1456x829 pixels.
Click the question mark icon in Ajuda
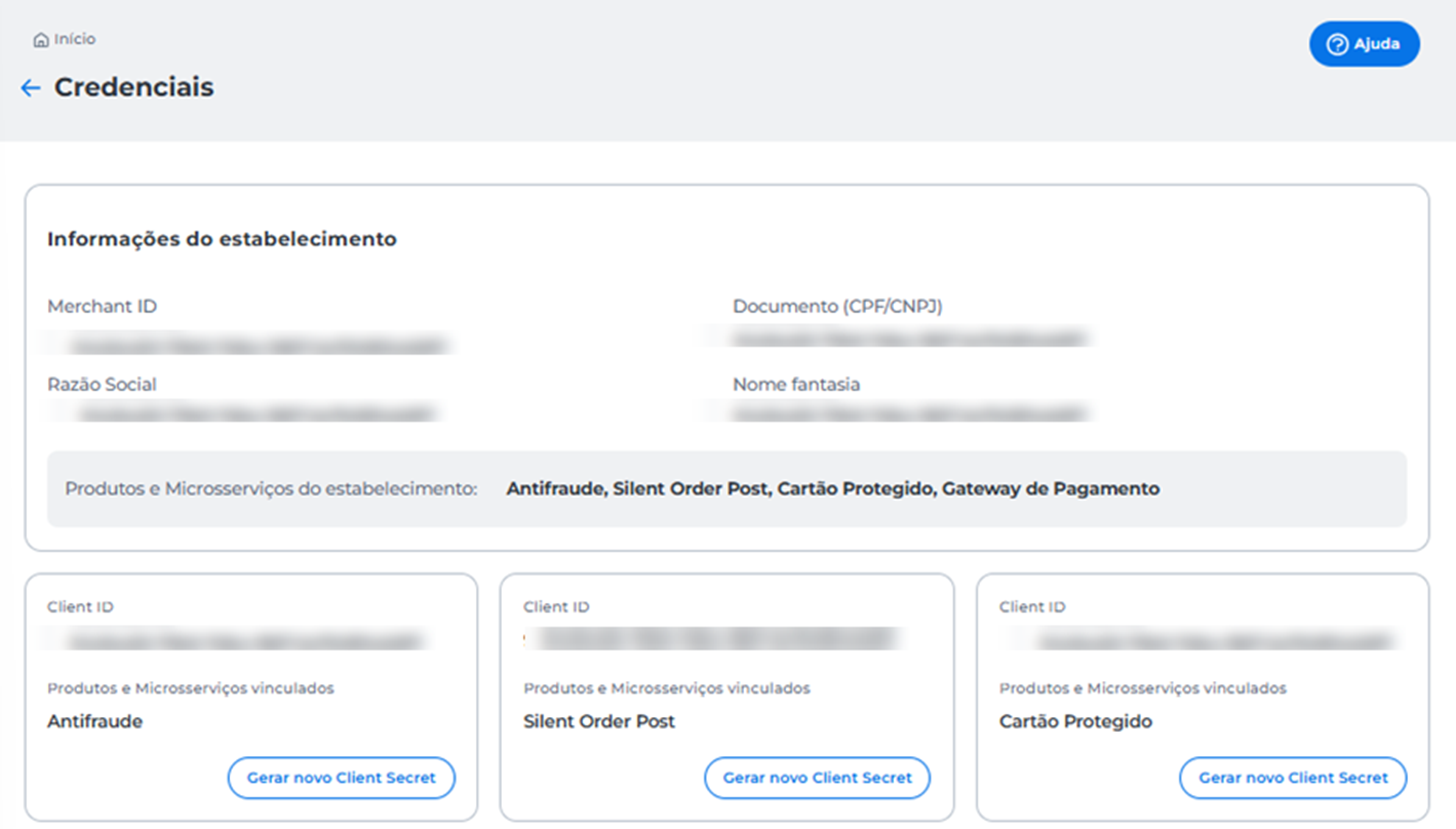point(1337,44)
